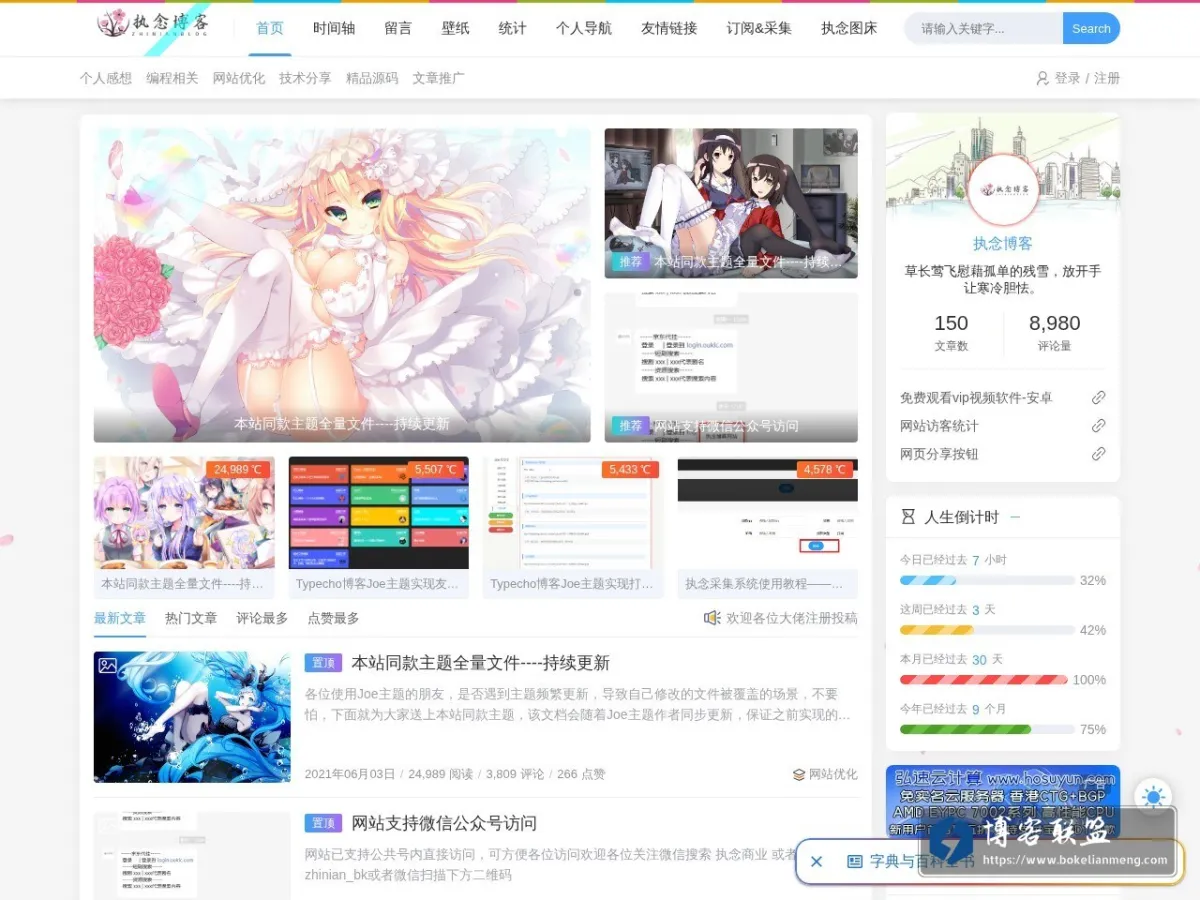Open article title 网站支持微信公众号访问
1200x900 pixels.
pos(444,823)
